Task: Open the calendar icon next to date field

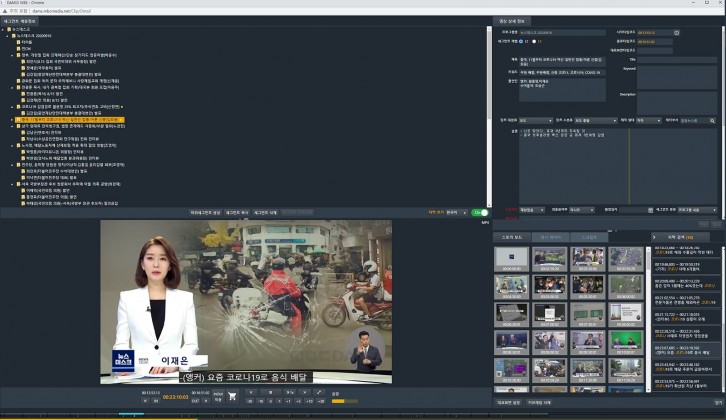Action: [x=677, y=33]
